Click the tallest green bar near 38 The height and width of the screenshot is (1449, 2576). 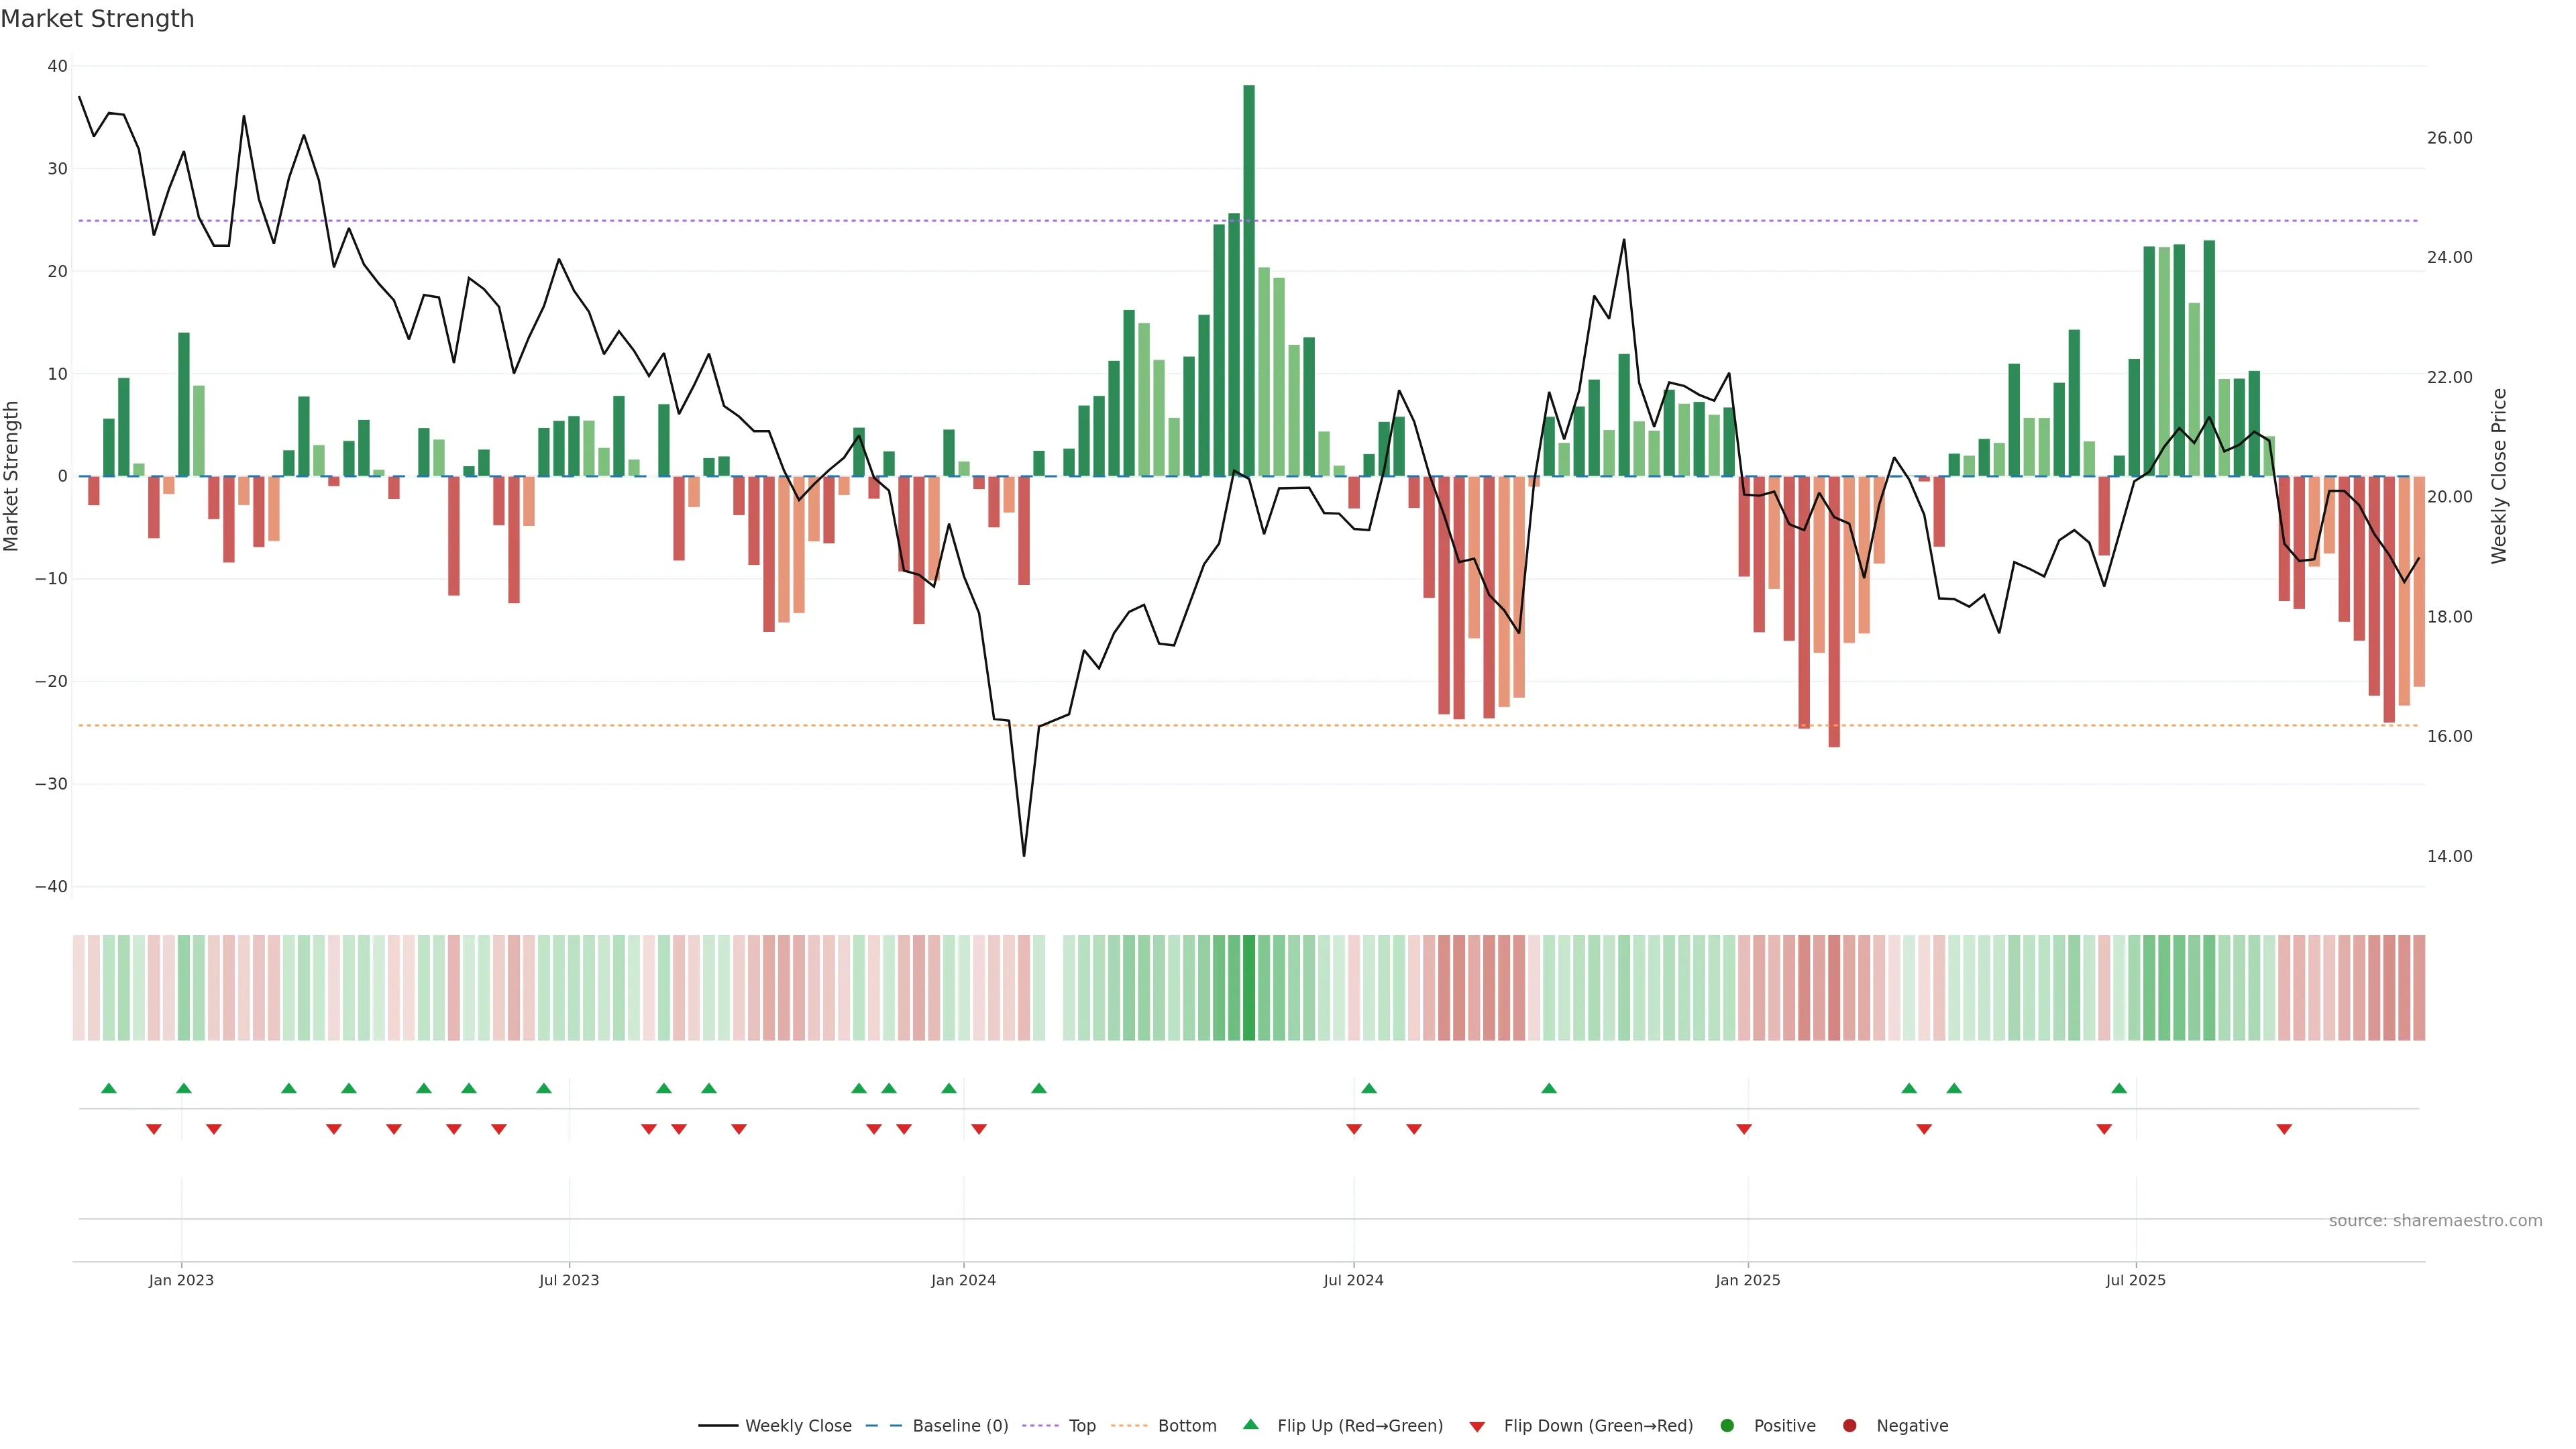click(1249, 280)
